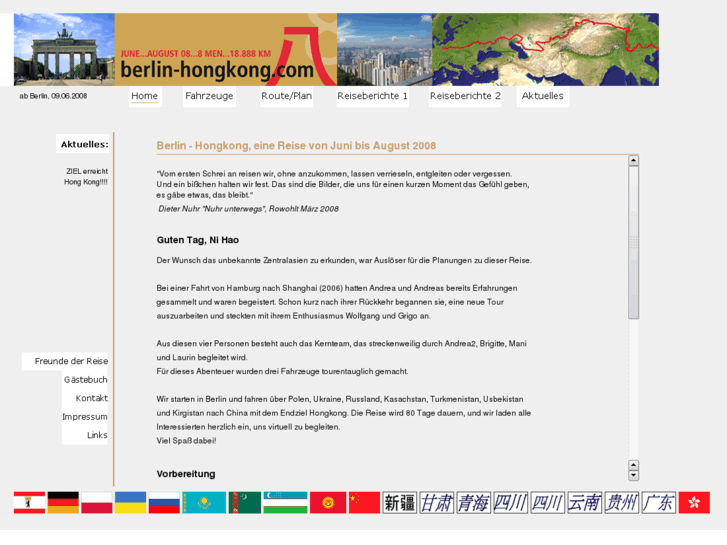Show the Impressum page
Image resolution: width=727 pixels, height=545 pixels.
click(x=85, y=417)
